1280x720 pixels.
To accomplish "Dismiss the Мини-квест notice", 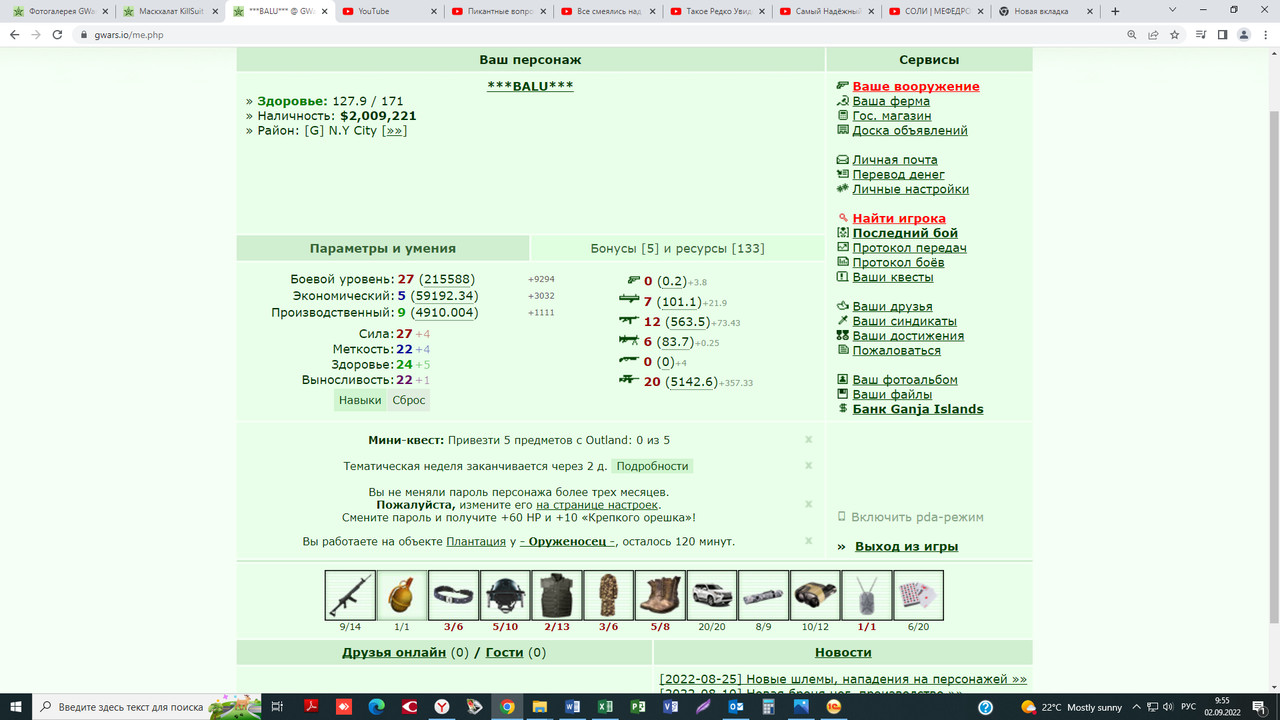I will pyautogui.click(x=809, y=440).
